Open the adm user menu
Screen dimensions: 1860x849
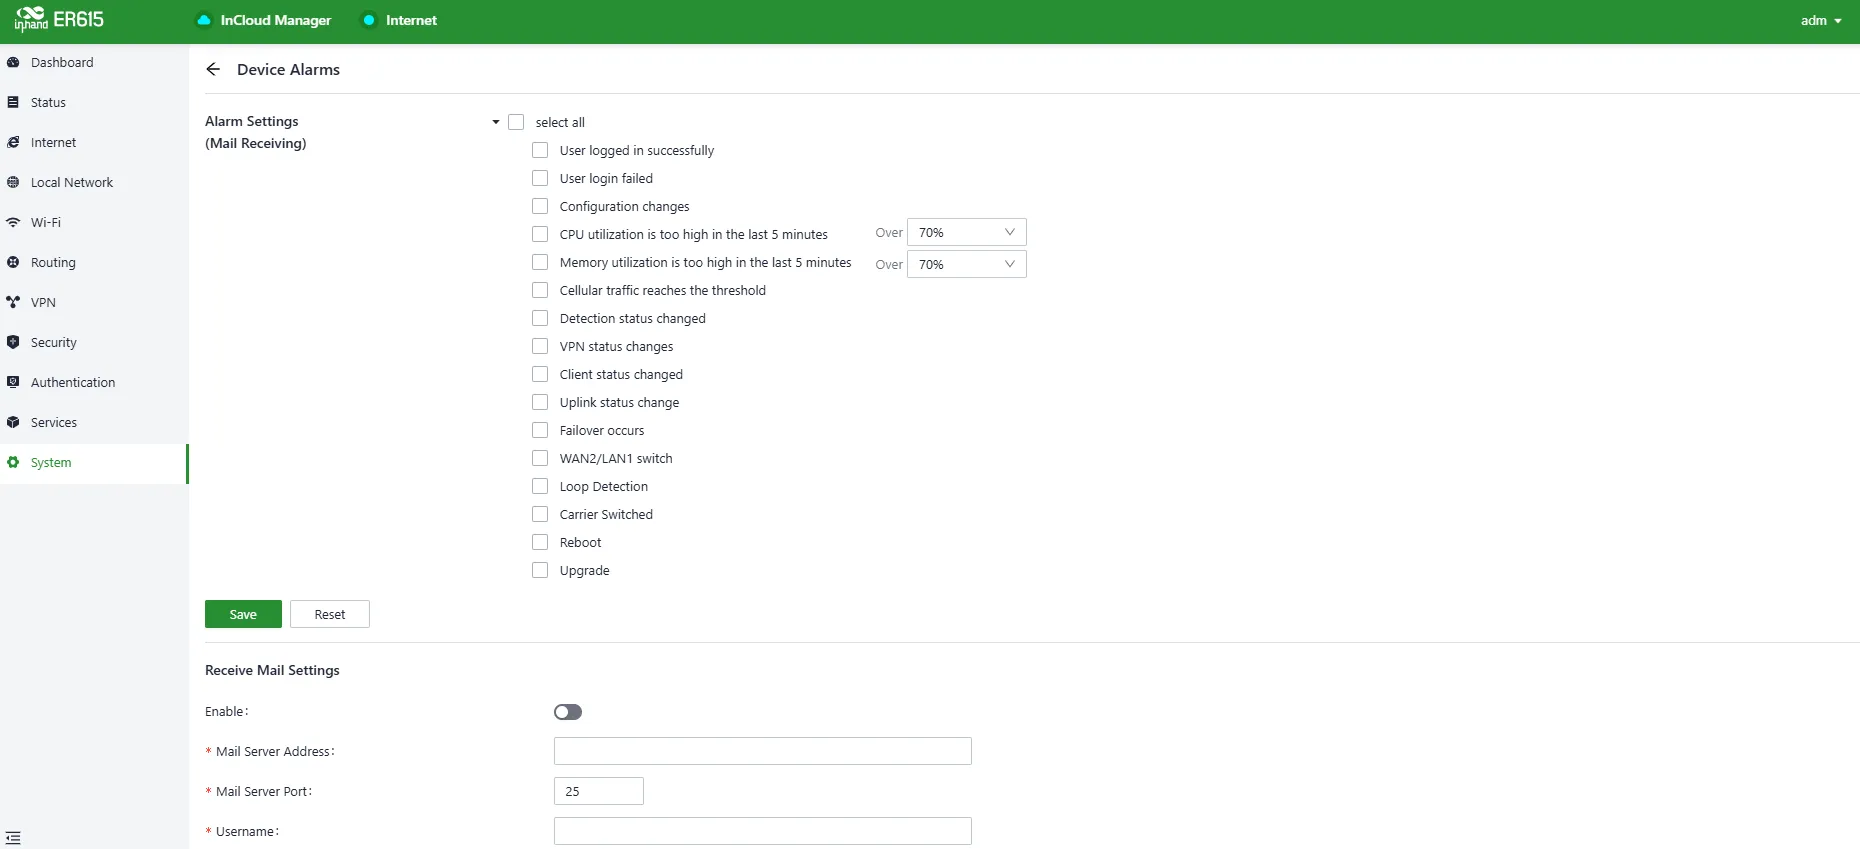1821,20
